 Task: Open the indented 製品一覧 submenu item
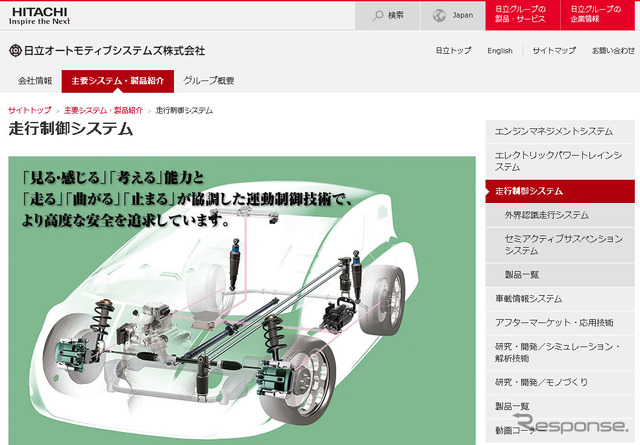pos(560,275)
